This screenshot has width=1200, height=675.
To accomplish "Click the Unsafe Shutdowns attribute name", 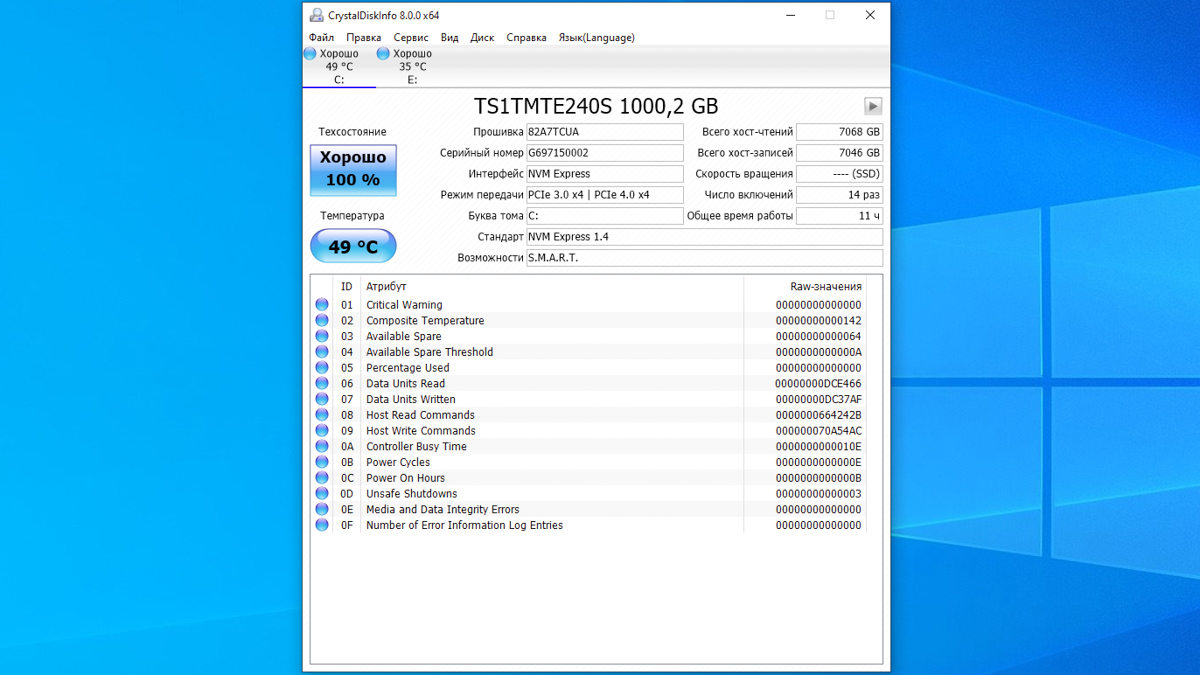I will (x=412, y=494).
